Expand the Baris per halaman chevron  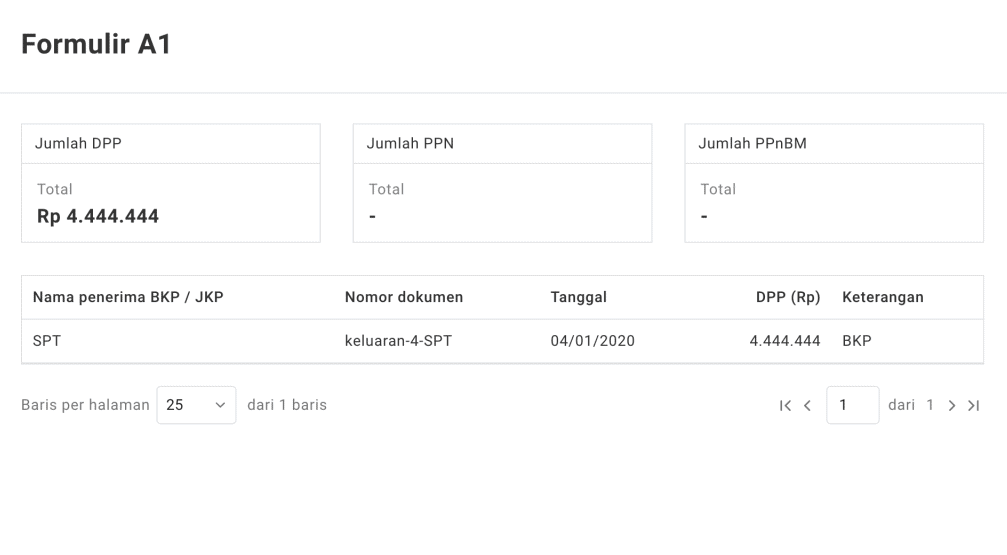220,405
